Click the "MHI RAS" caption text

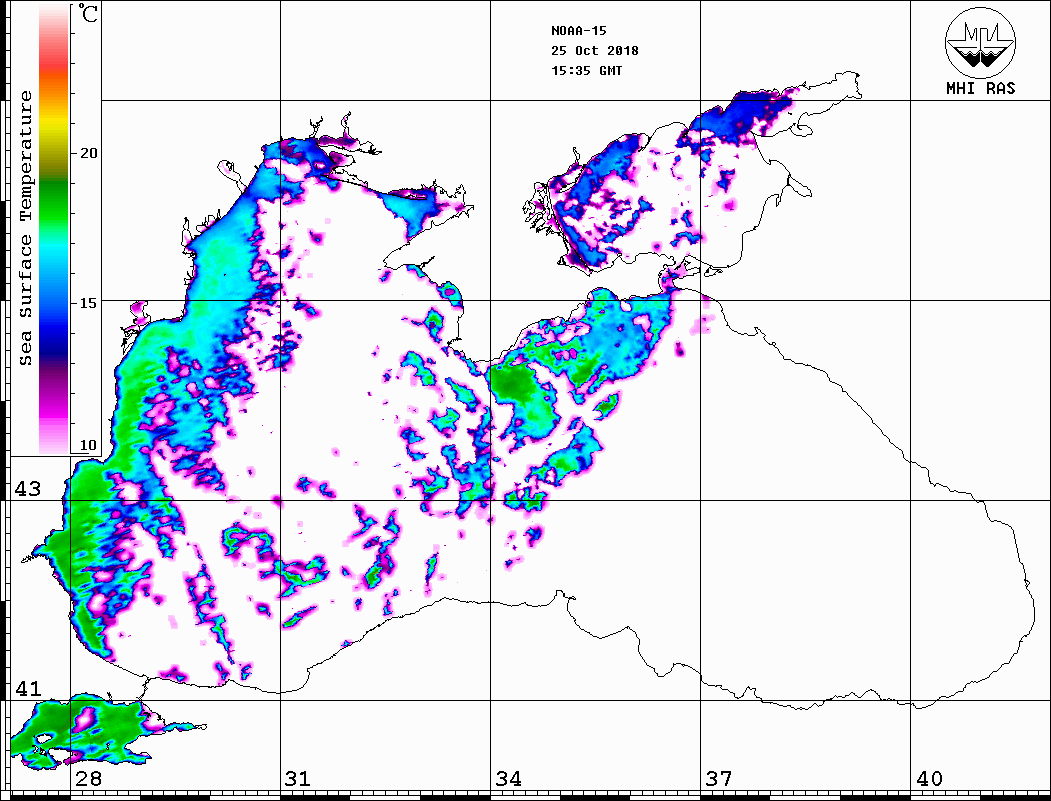[x=980, y=88]
